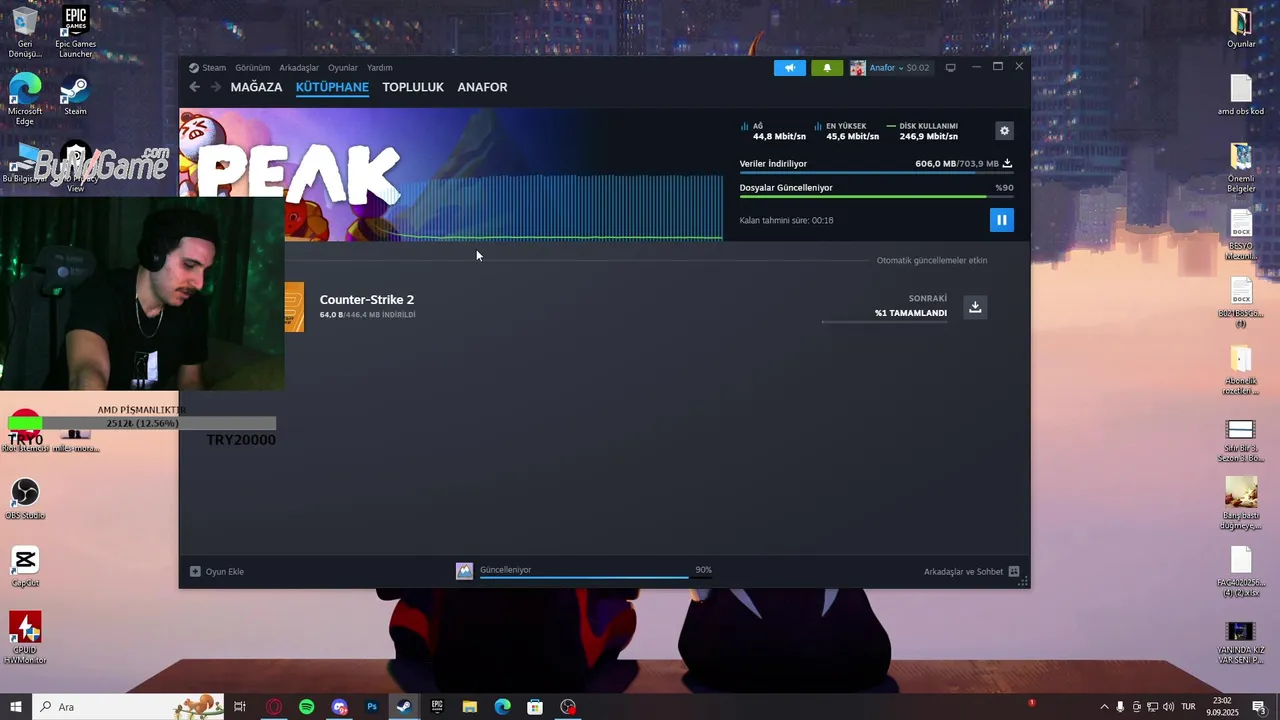
Task: Click Otomatik güncellemeler etkin text
Action: (x=932, y=261)
